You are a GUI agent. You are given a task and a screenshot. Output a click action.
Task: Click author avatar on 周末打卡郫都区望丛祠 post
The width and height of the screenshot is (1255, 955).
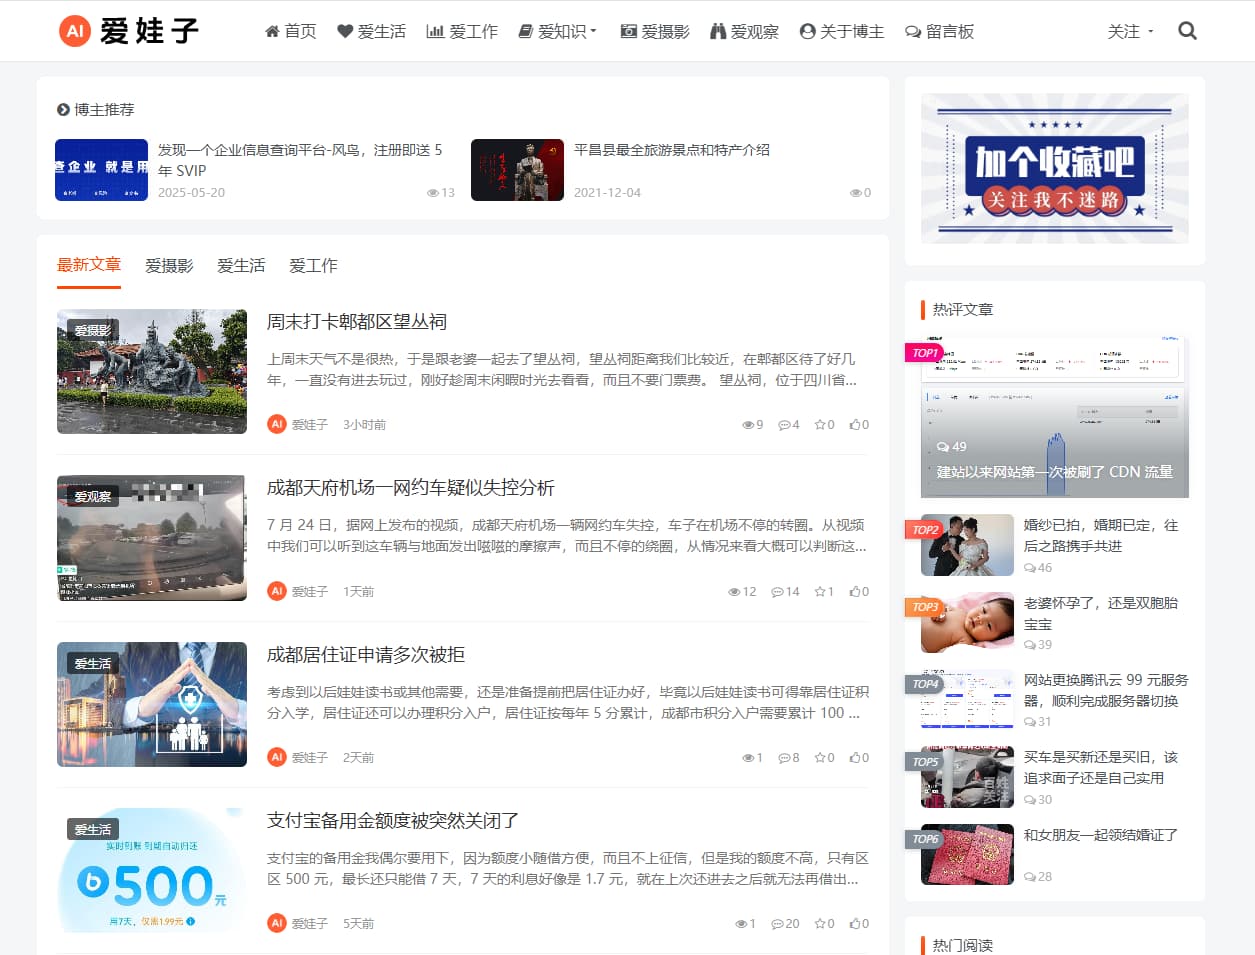click(x=277, y=424)
